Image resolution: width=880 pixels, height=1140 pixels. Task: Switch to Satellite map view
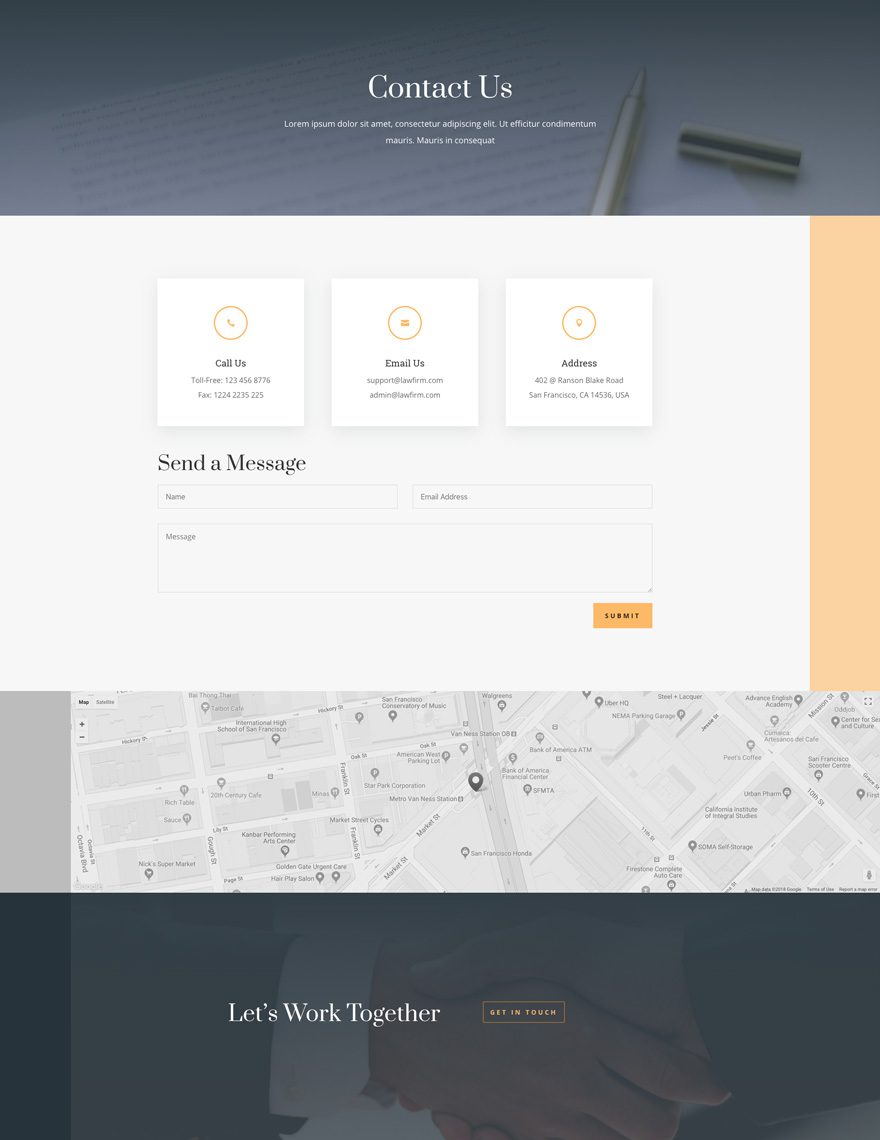pos(106,702)
